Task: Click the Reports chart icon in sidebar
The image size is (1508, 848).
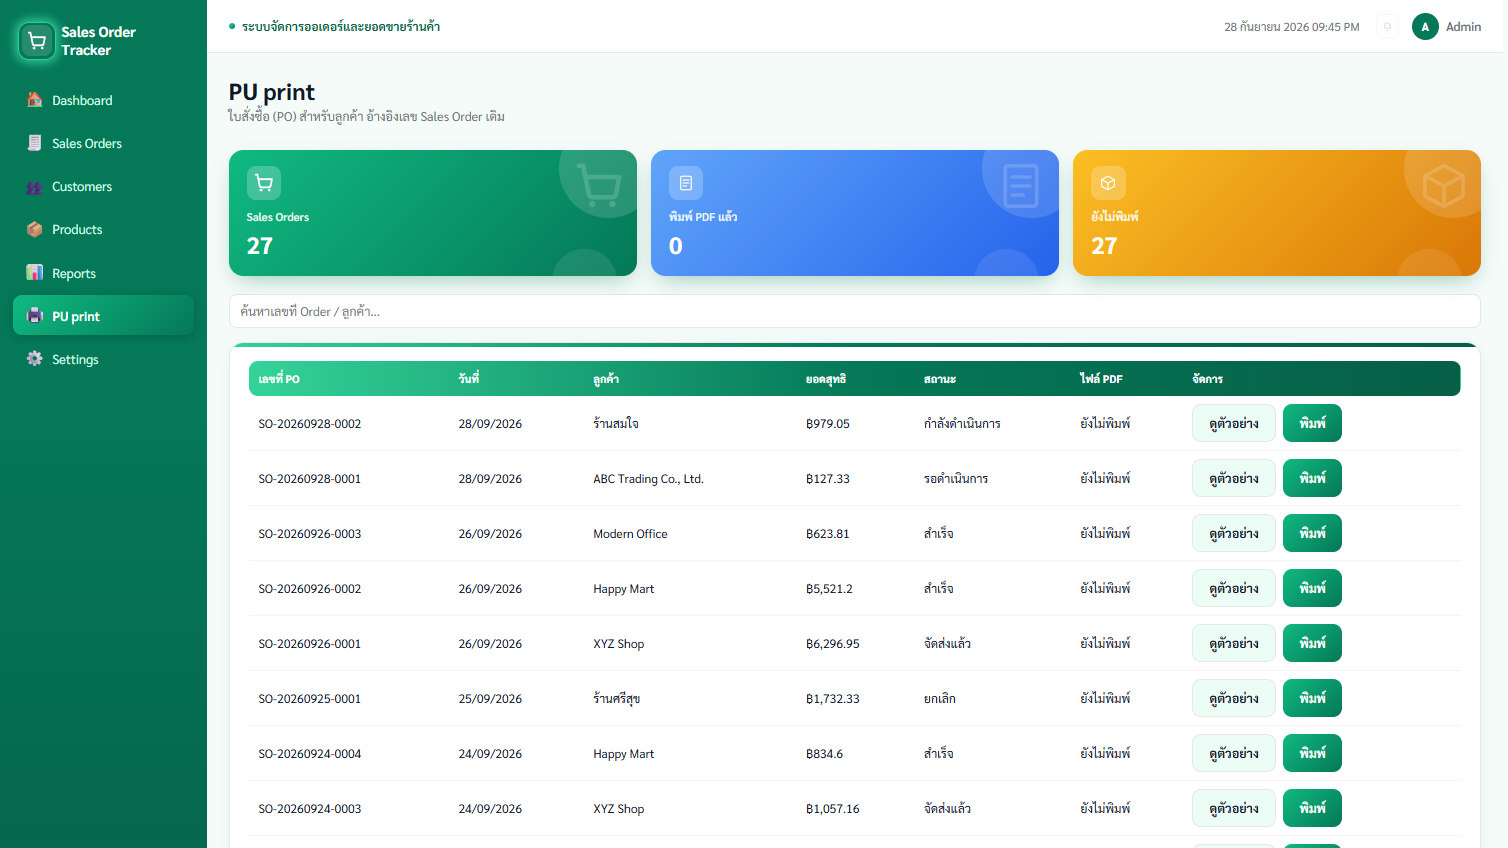Action: [x=35, y=273]
